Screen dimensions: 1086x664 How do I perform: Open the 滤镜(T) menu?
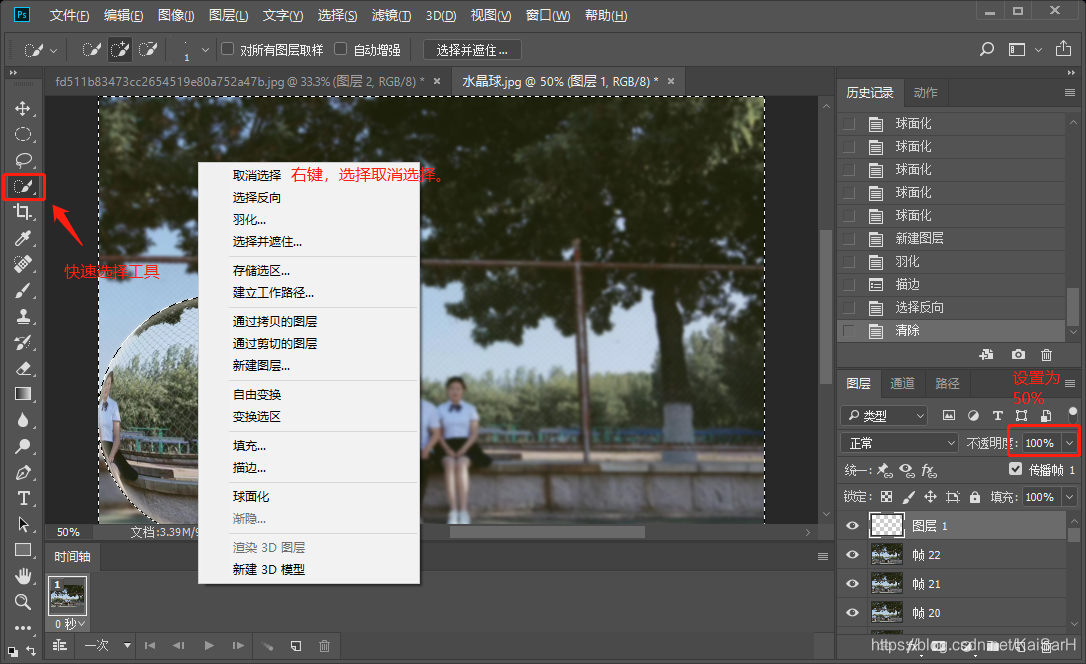[391, 15]
